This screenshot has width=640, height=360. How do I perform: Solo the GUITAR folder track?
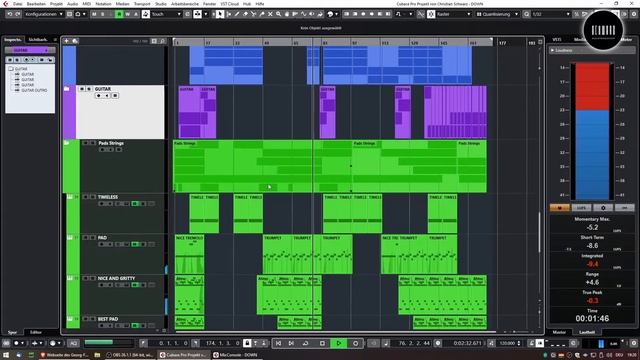pos(89,89)
